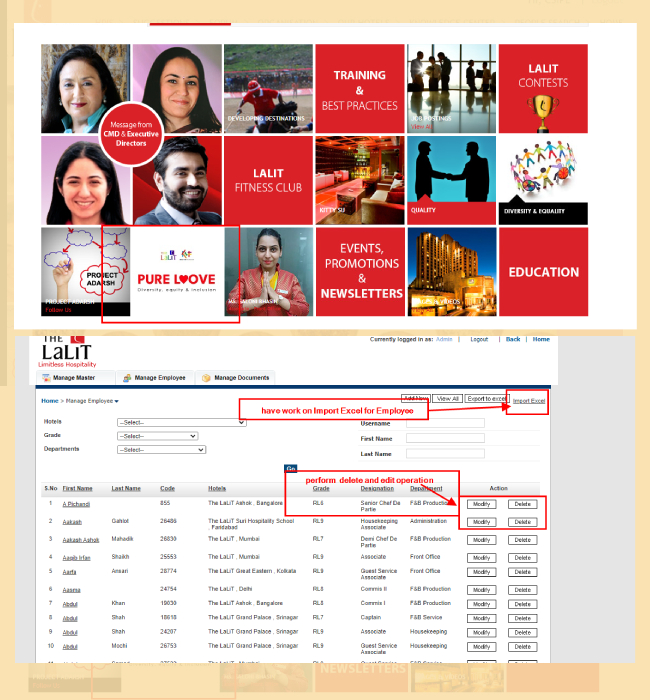Focus the Username input field
The width and height of the screenshot is (650, 700).
coord(445,423)
